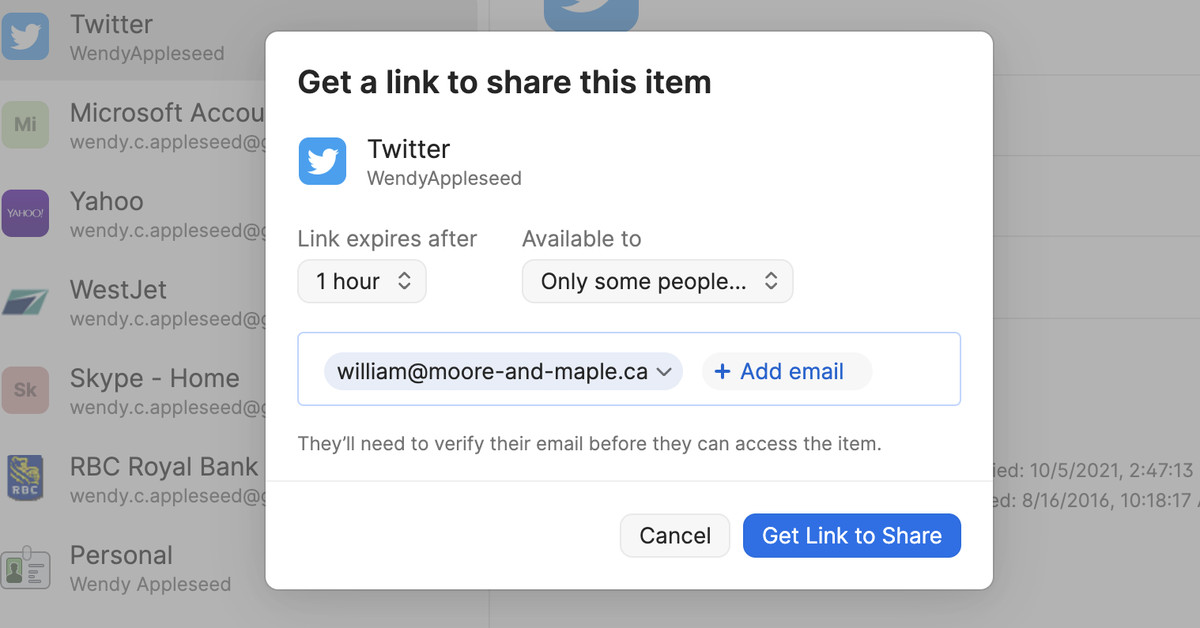Open the 'Link expires after' 1 hour dropdown
The height and width of the screenshot is (628, 1200).
(x=362, y=282)
